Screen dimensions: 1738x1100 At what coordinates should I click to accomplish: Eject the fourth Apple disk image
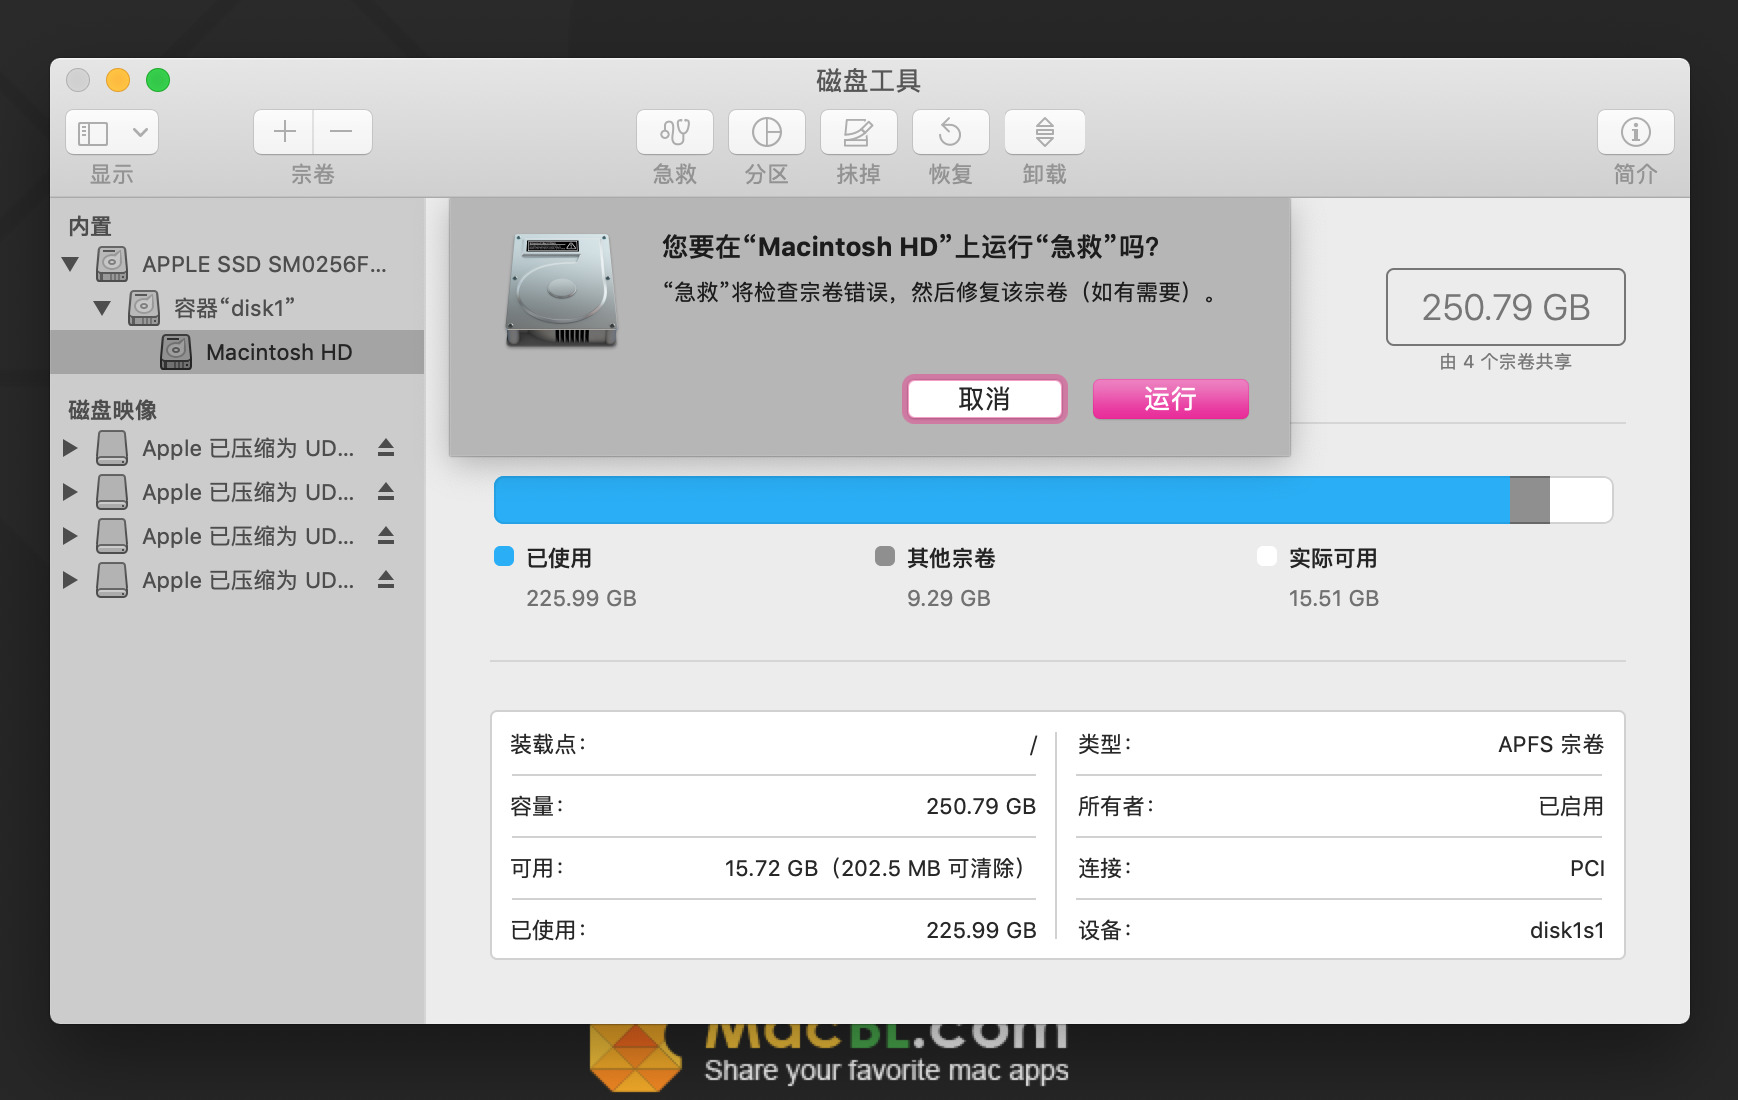[386, 580]
